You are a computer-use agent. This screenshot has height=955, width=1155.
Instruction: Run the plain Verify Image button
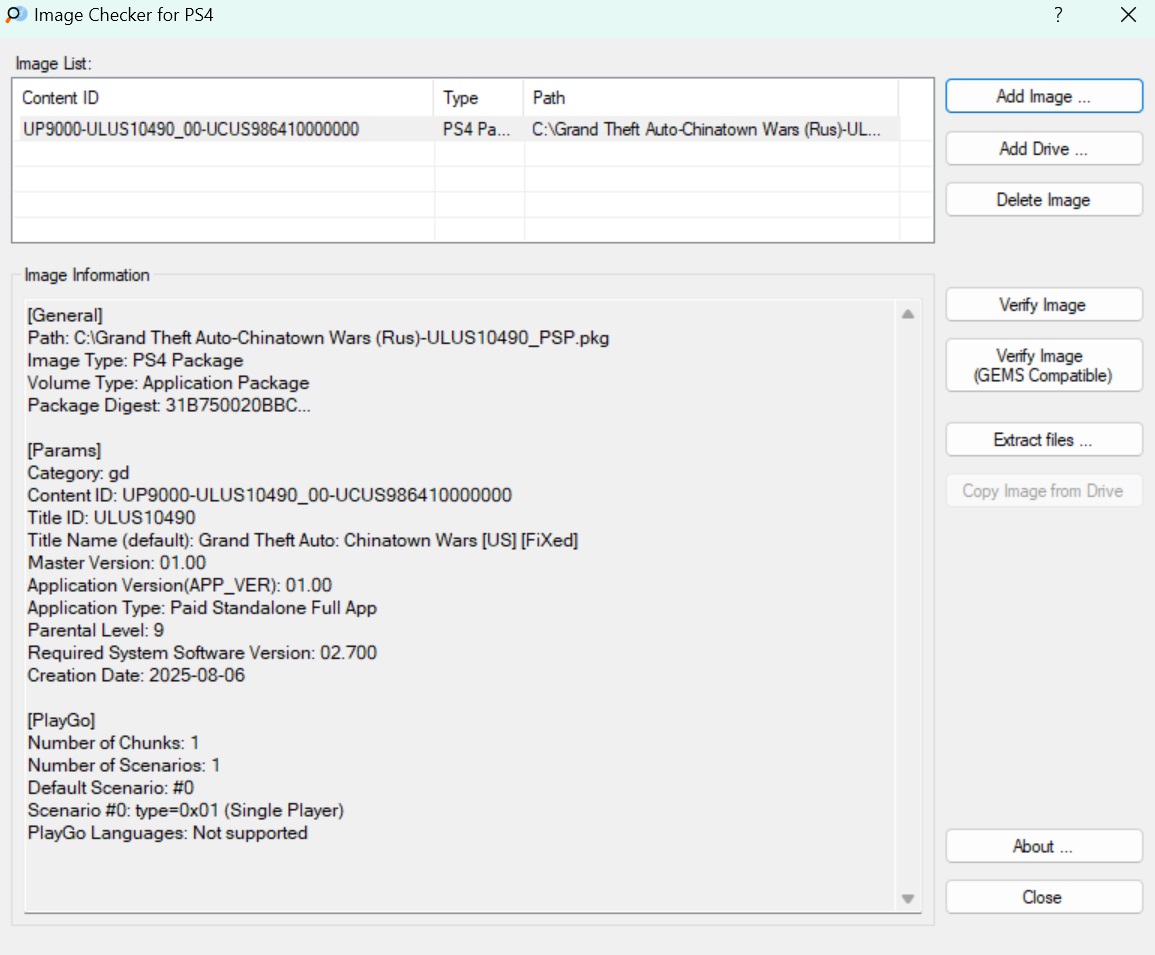(x=1043, y=305)
